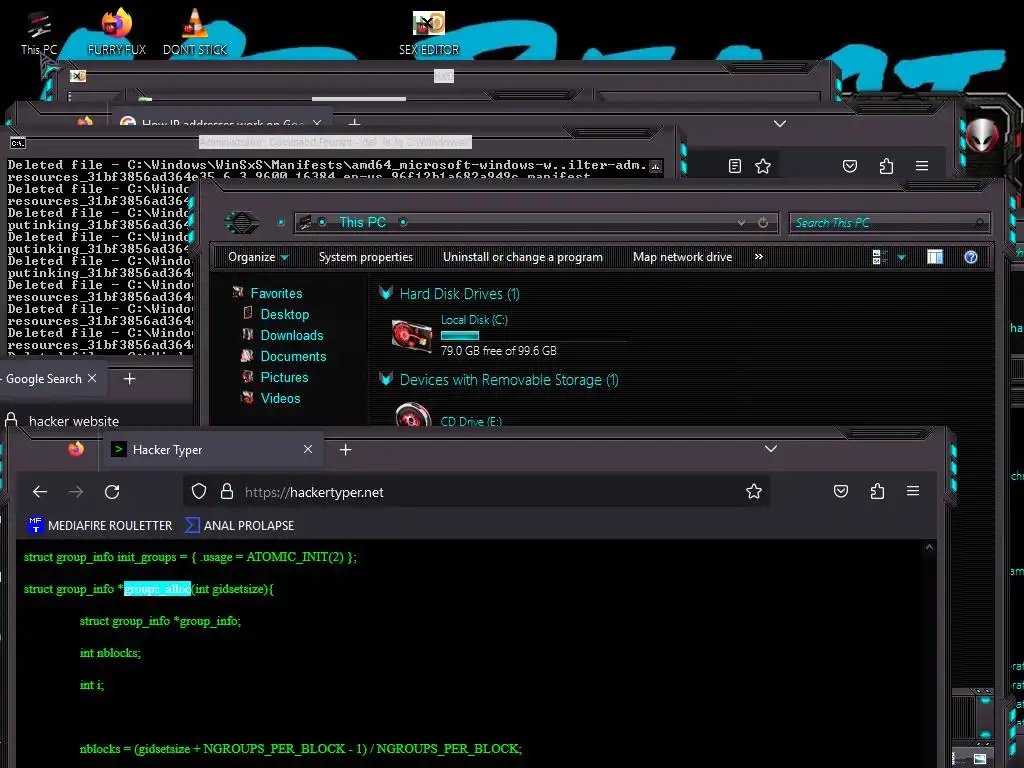View site security padlock for hackertyper.net
Image resolution: width=1024 pixels, height=768 pixels.
(227, 491)
